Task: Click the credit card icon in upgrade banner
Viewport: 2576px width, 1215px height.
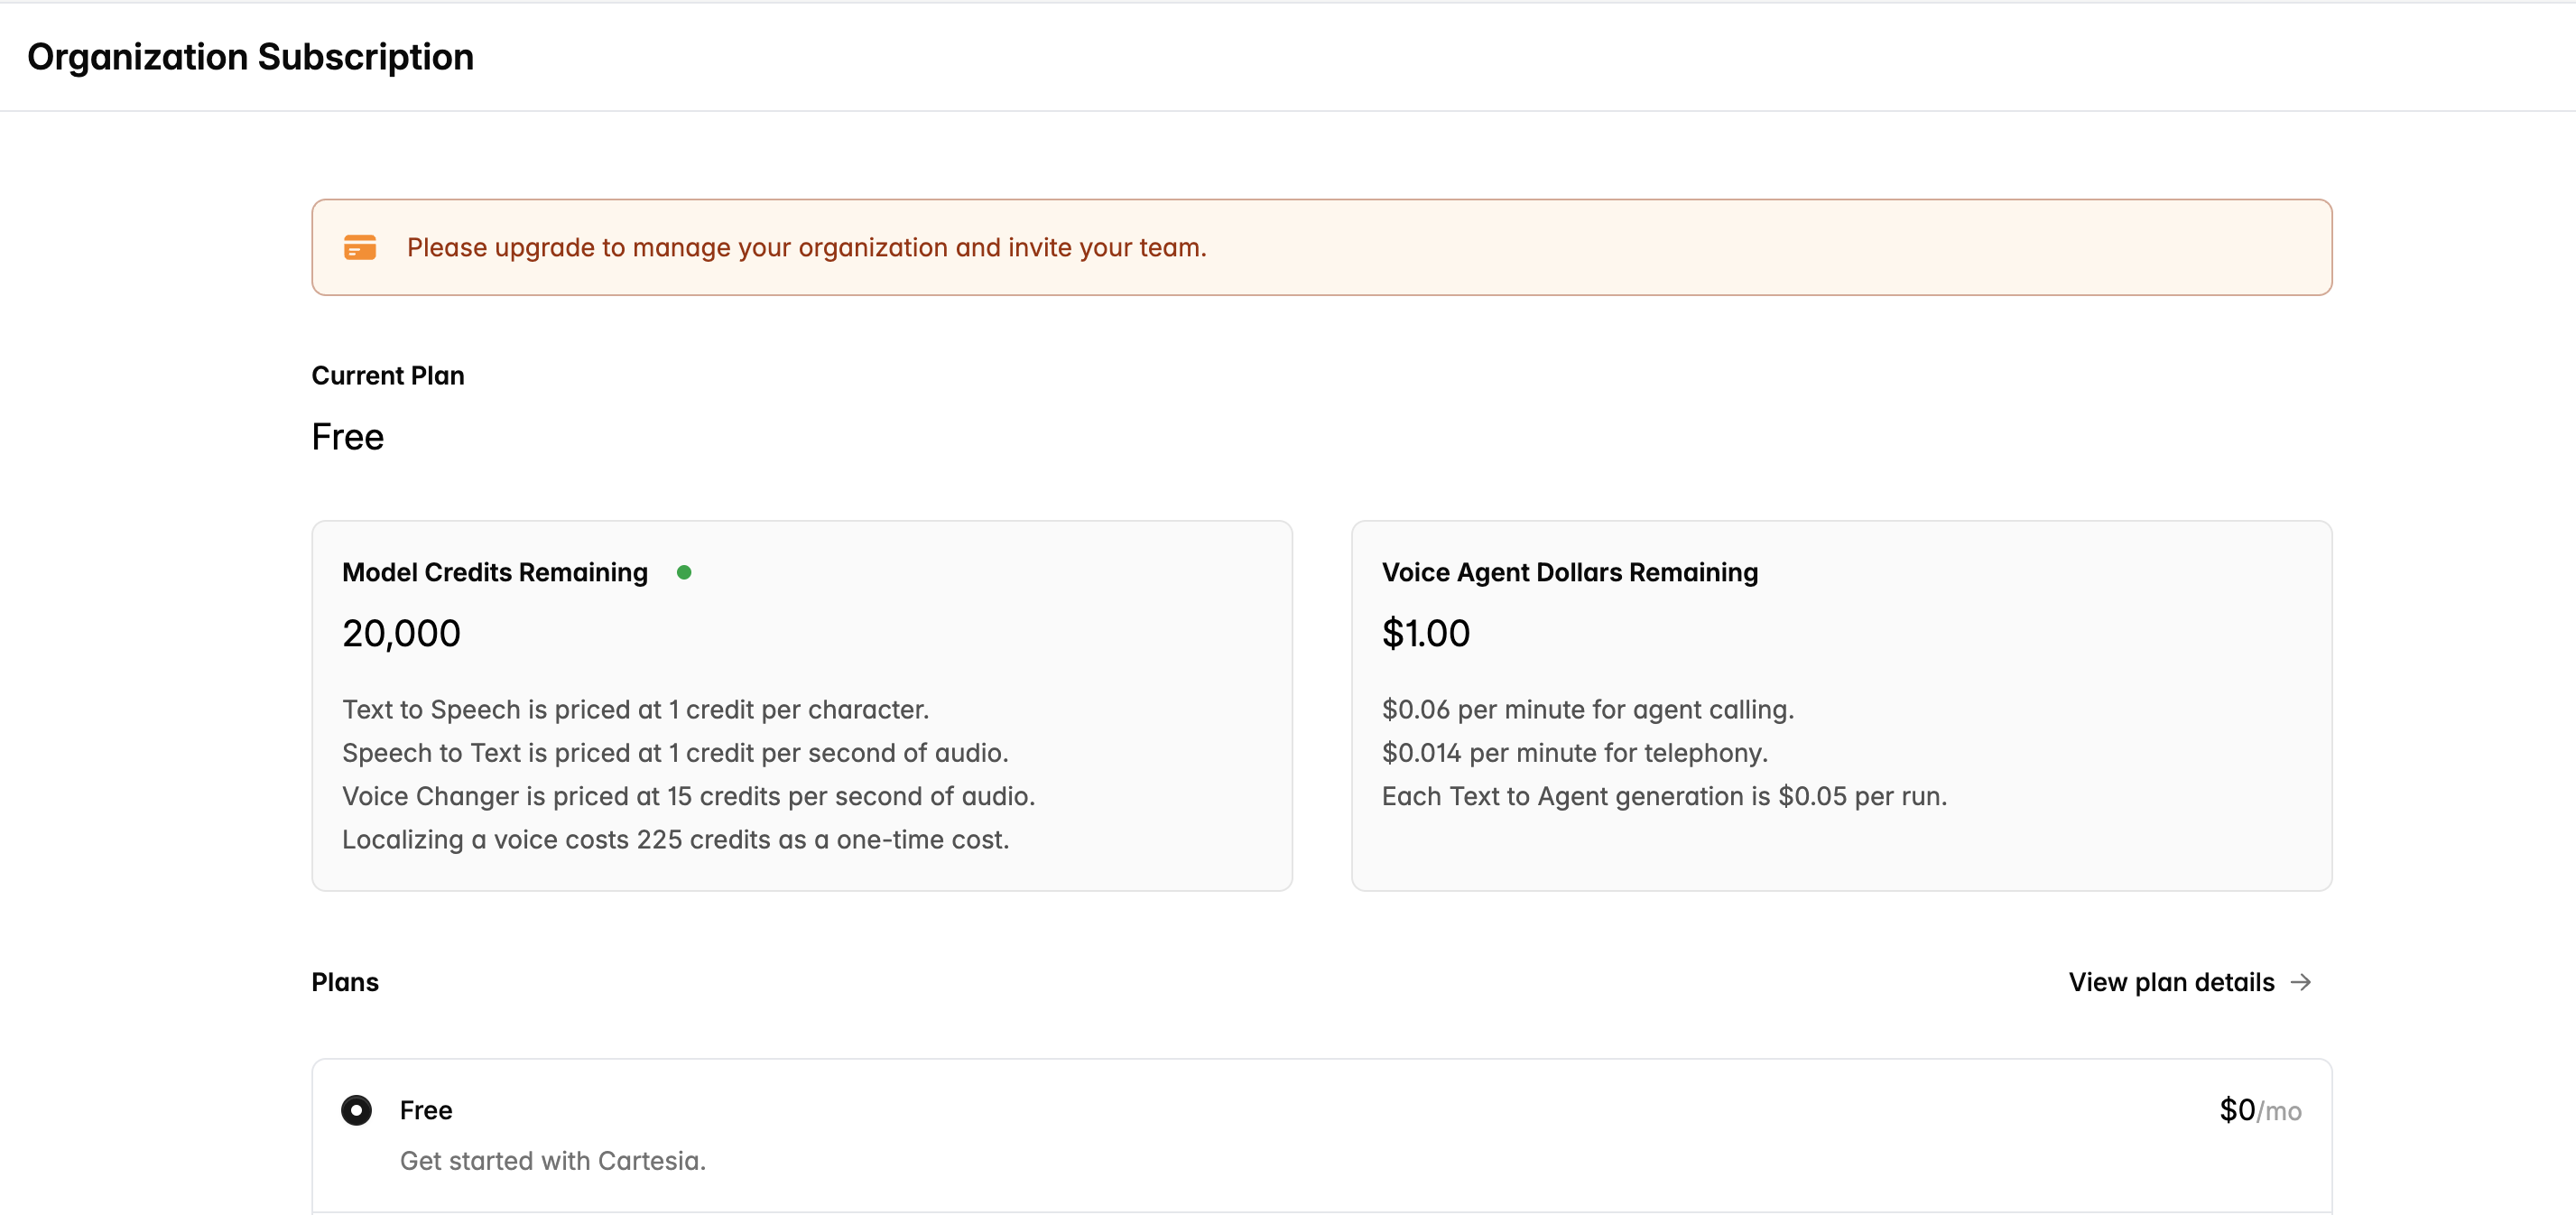Action: [360, 247]
